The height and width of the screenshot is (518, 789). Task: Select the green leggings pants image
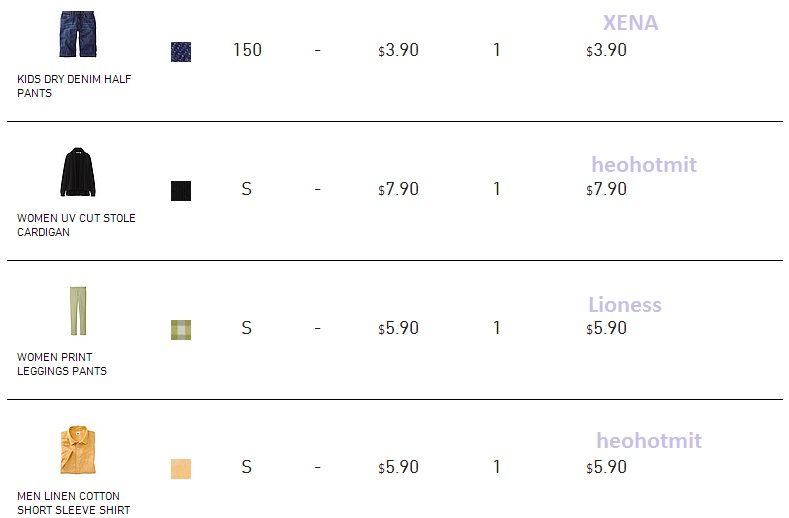pos(77,311)
